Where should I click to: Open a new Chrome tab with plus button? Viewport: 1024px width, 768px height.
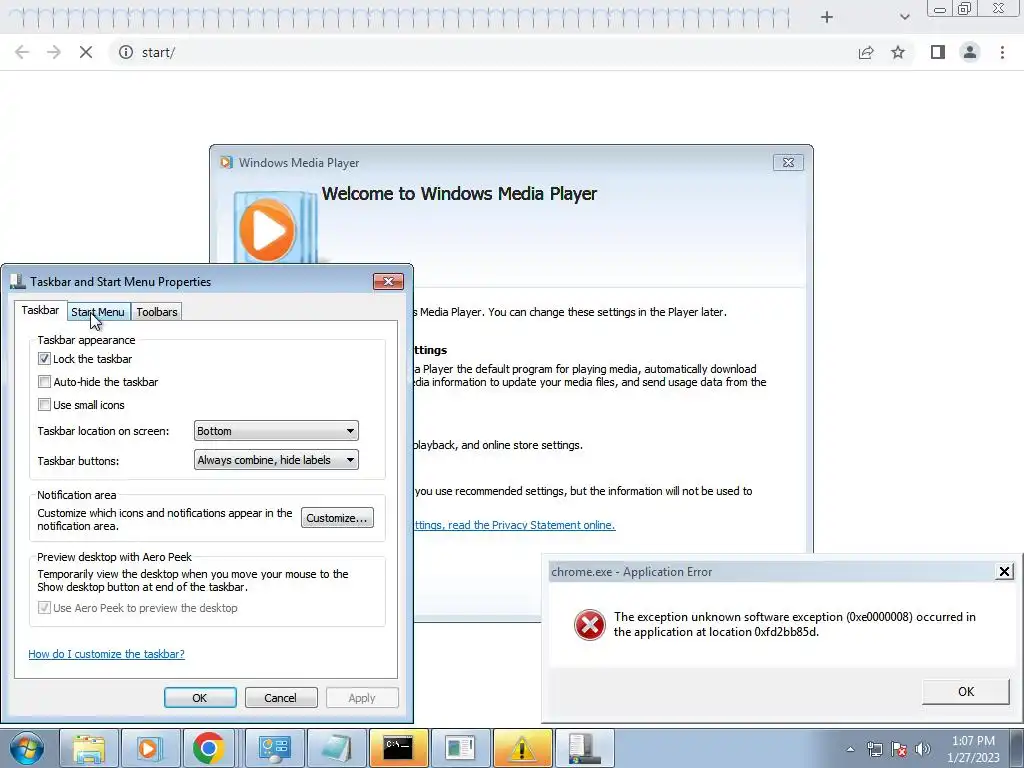pyautogui.click(x=826, y=17)
